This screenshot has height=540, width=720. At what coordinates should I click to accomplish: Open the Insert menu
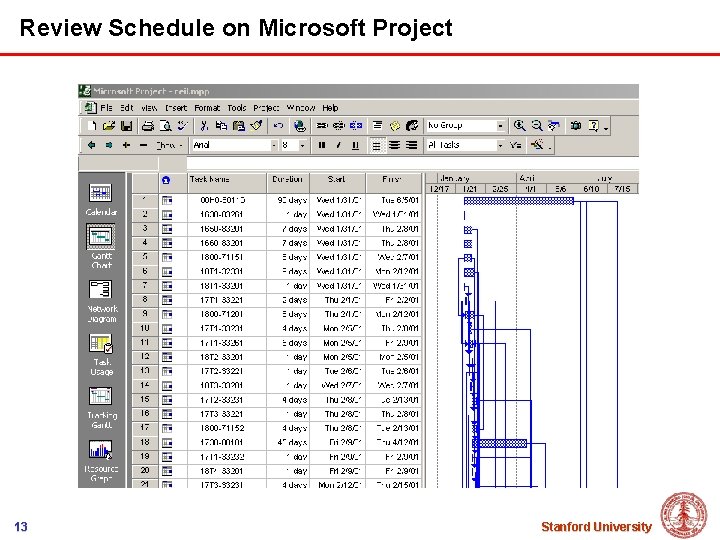[x=176, y=108]
